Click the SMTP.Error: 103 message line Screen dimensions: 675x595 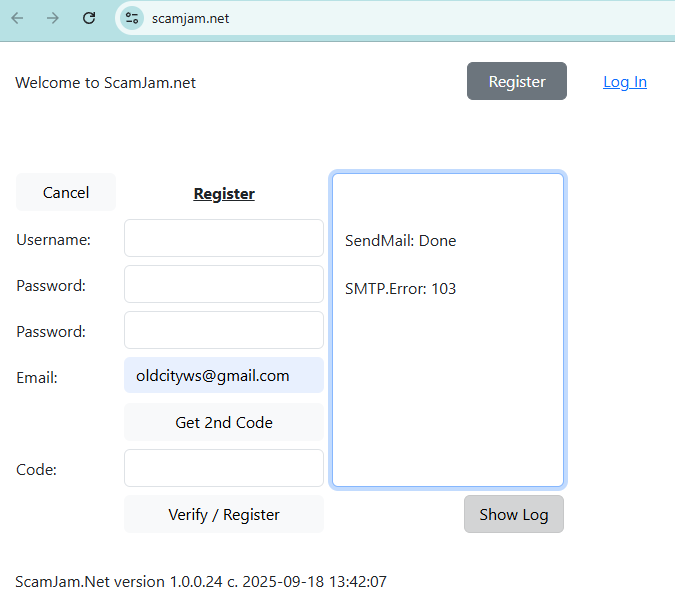[401, 289]
